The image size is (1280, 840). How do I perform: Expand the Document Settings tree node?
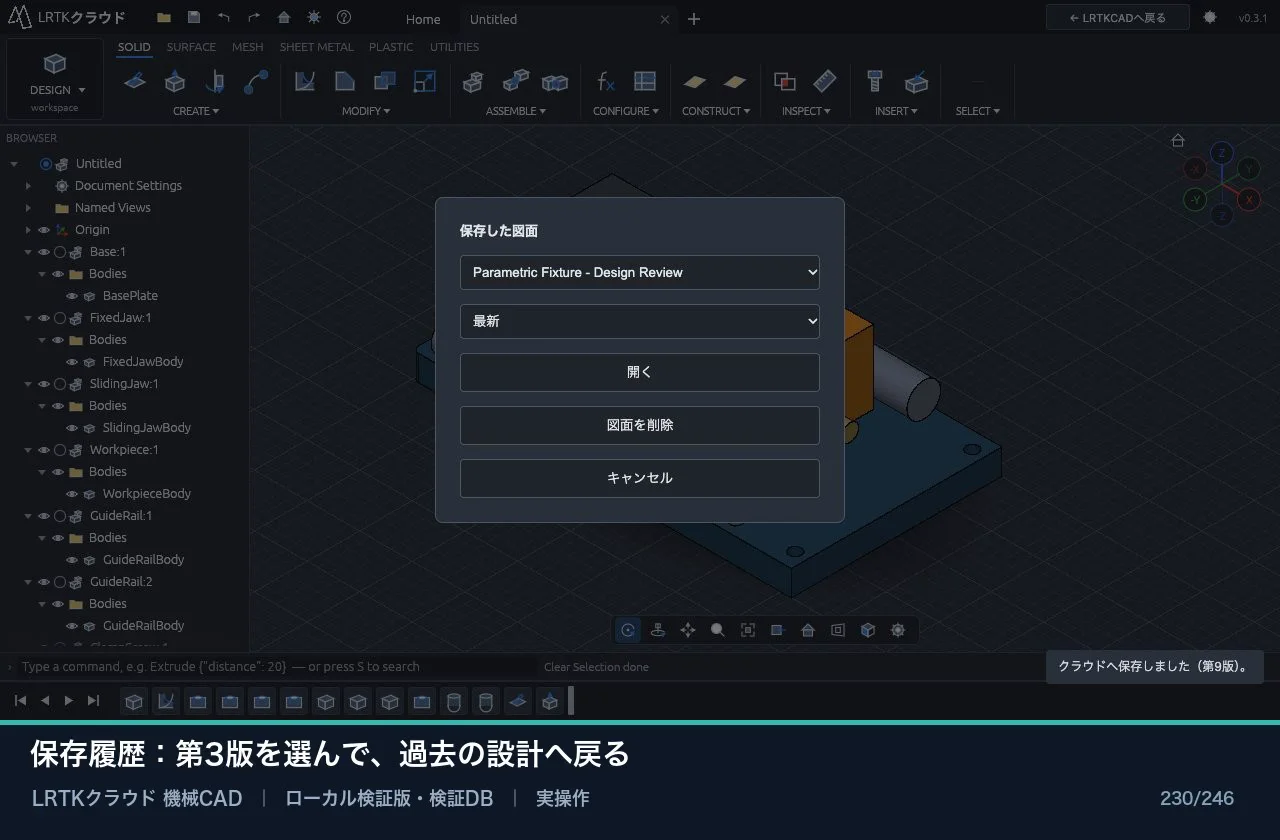click(x=28, y=186)
